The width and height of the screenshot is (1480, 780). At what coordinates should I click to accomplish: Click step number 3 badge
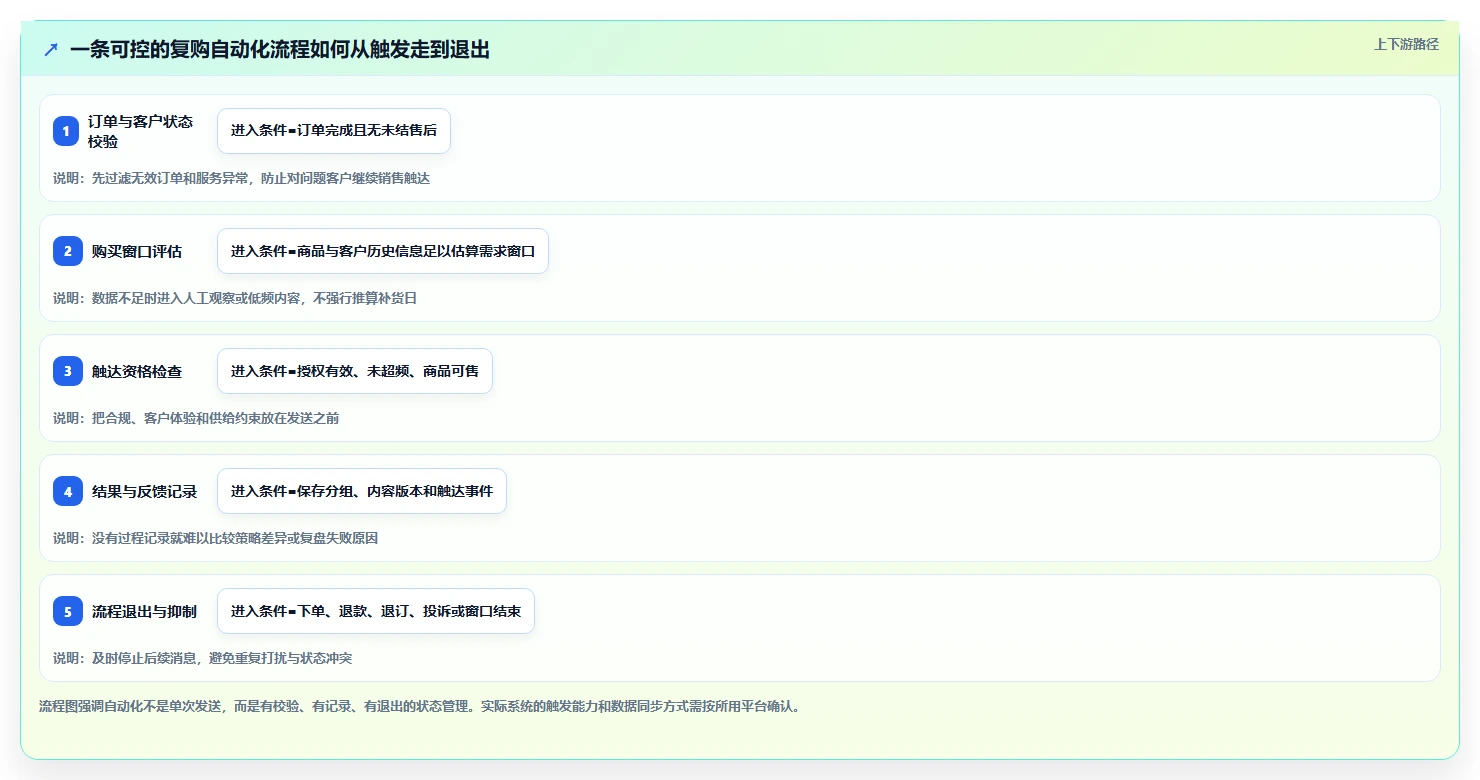[66, 371]
